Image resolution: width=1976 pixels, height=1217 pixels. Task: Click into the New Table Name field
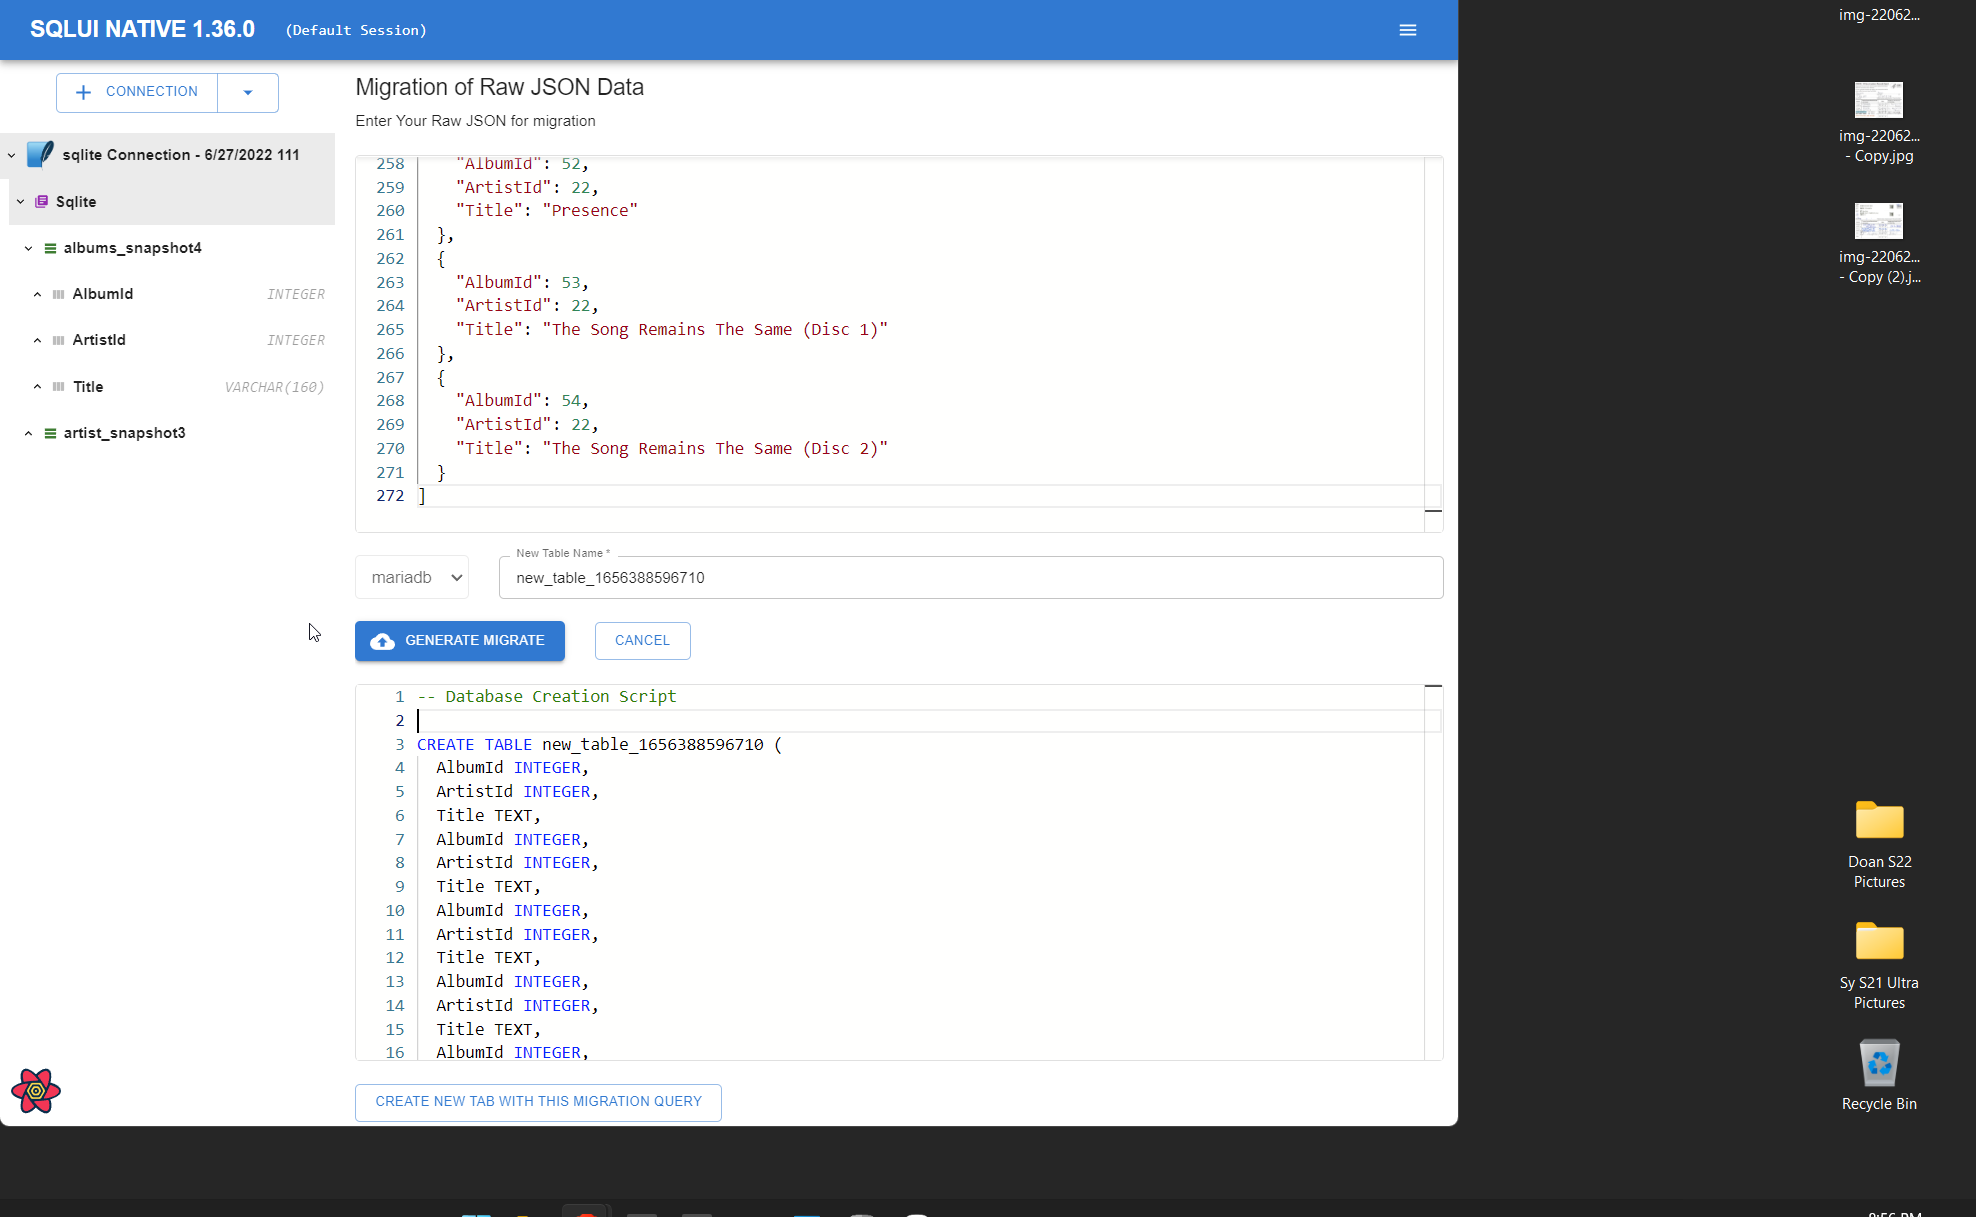point(971,578)
